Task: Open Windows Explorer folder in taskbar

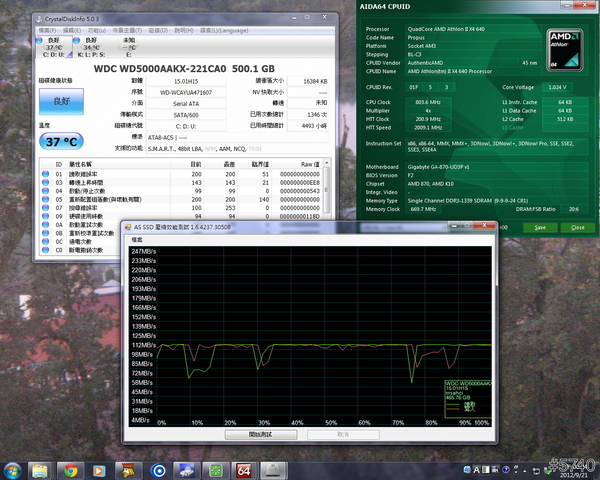Action: coord(41,469)
